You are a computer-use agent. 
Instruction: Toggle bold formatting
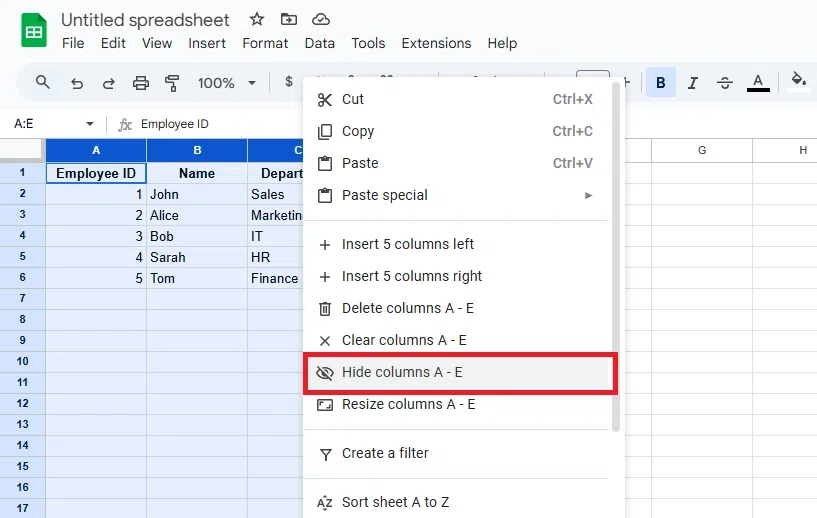click(660, 82)
